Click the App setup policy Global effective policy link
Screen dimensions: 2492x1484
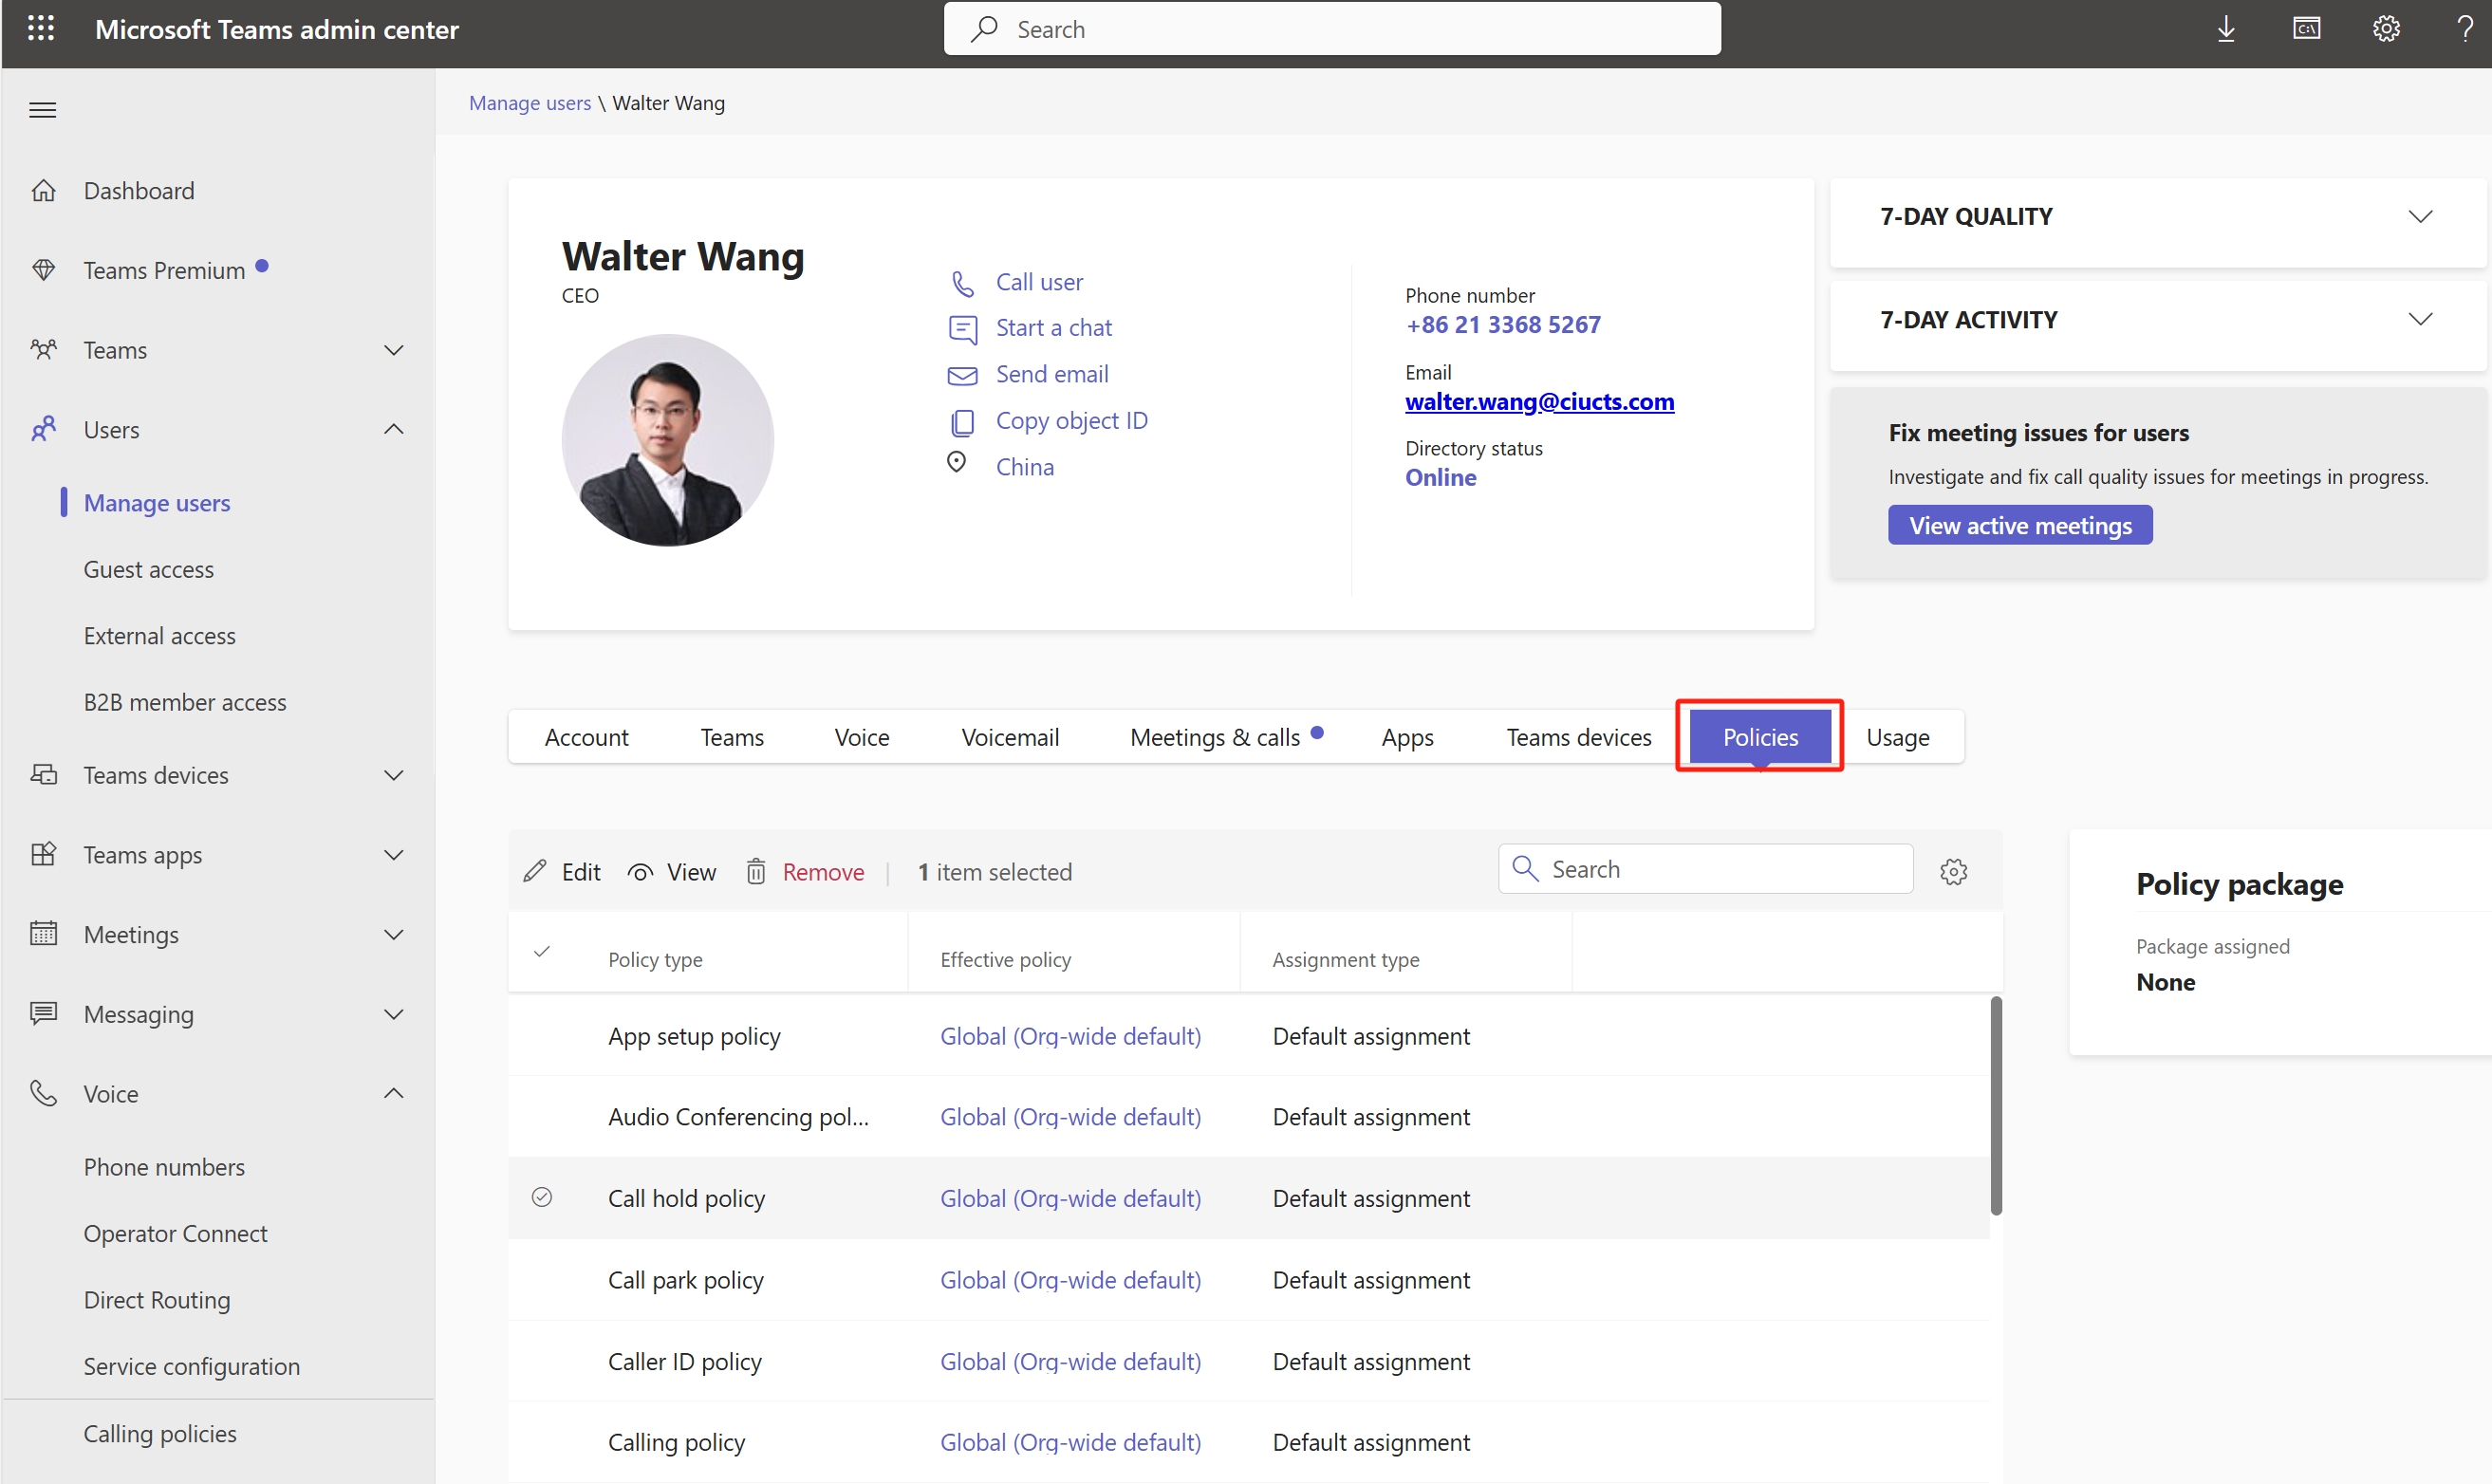click(1070, 1036)
